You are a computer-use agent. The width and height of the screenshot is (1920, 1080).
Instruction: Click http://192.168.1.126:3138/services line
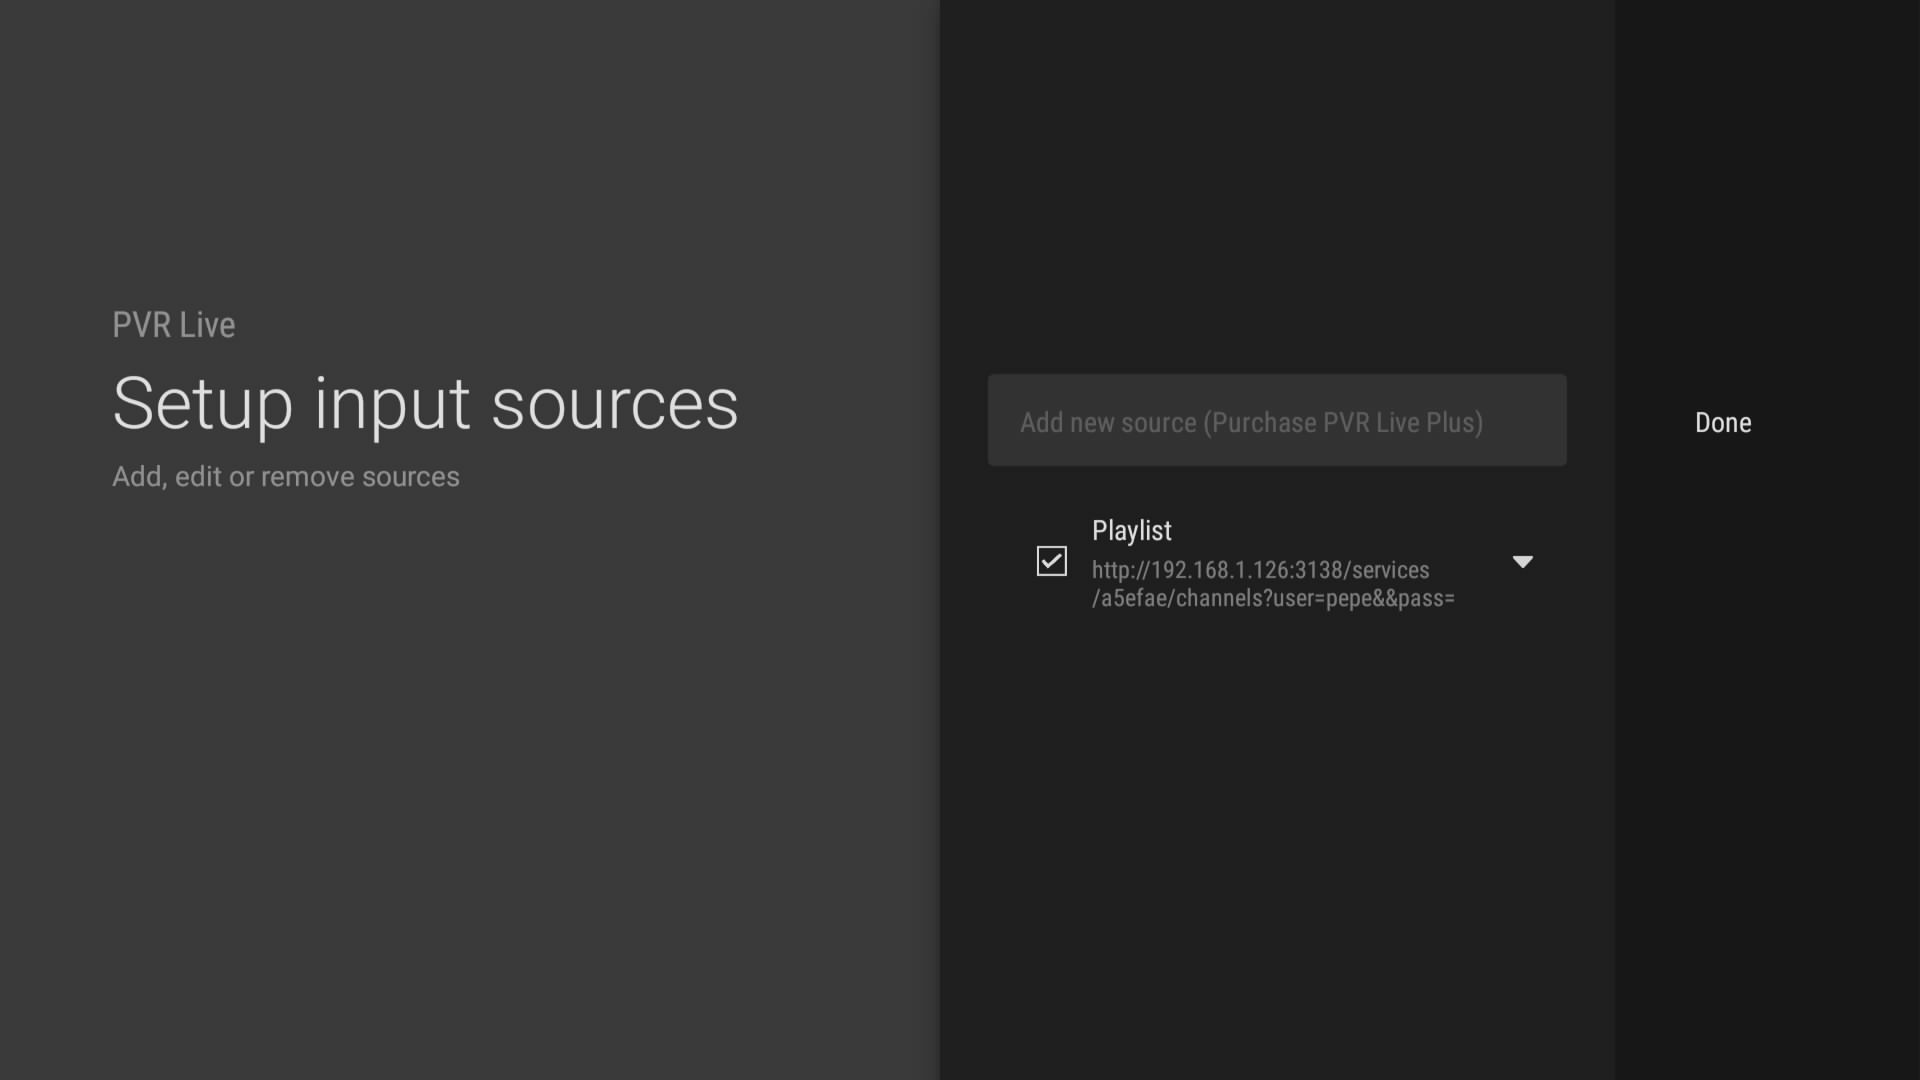click(1260, 570)
